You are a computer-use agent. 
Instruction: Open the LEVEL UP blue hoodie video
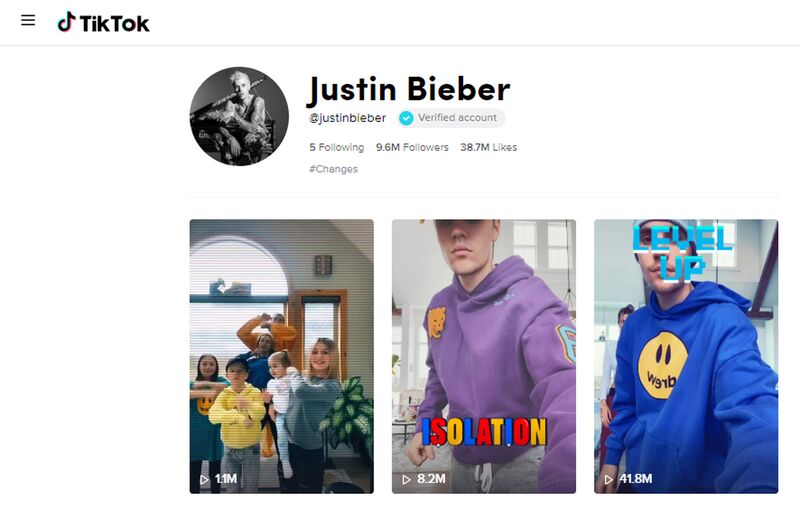click(x=686, y=356)
